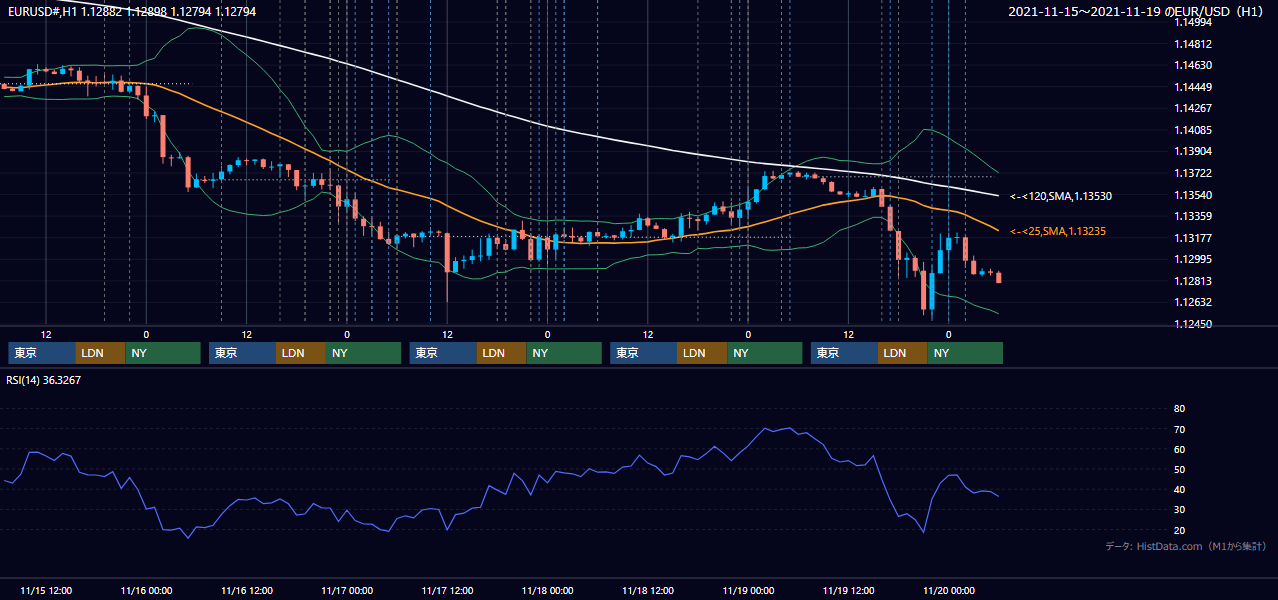The height and width of the screenshot is (600, 1278).
Task: Click the 11/16 00:00 time axis label
Action: point(146,590)
